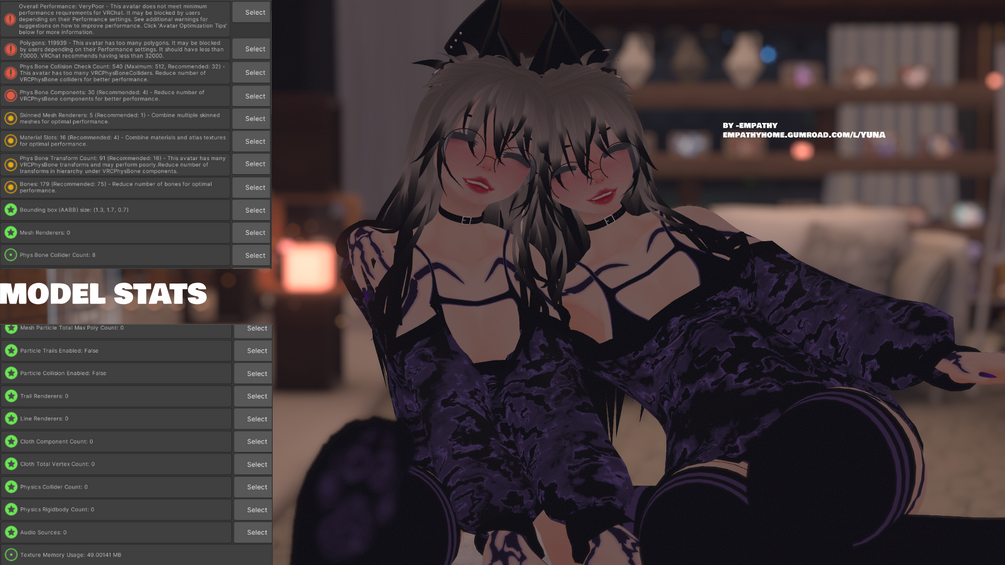Click the red error icon for Overall Performance
Screen dimensions: 1005x565
pyautogui.click(x=10, y=19)
